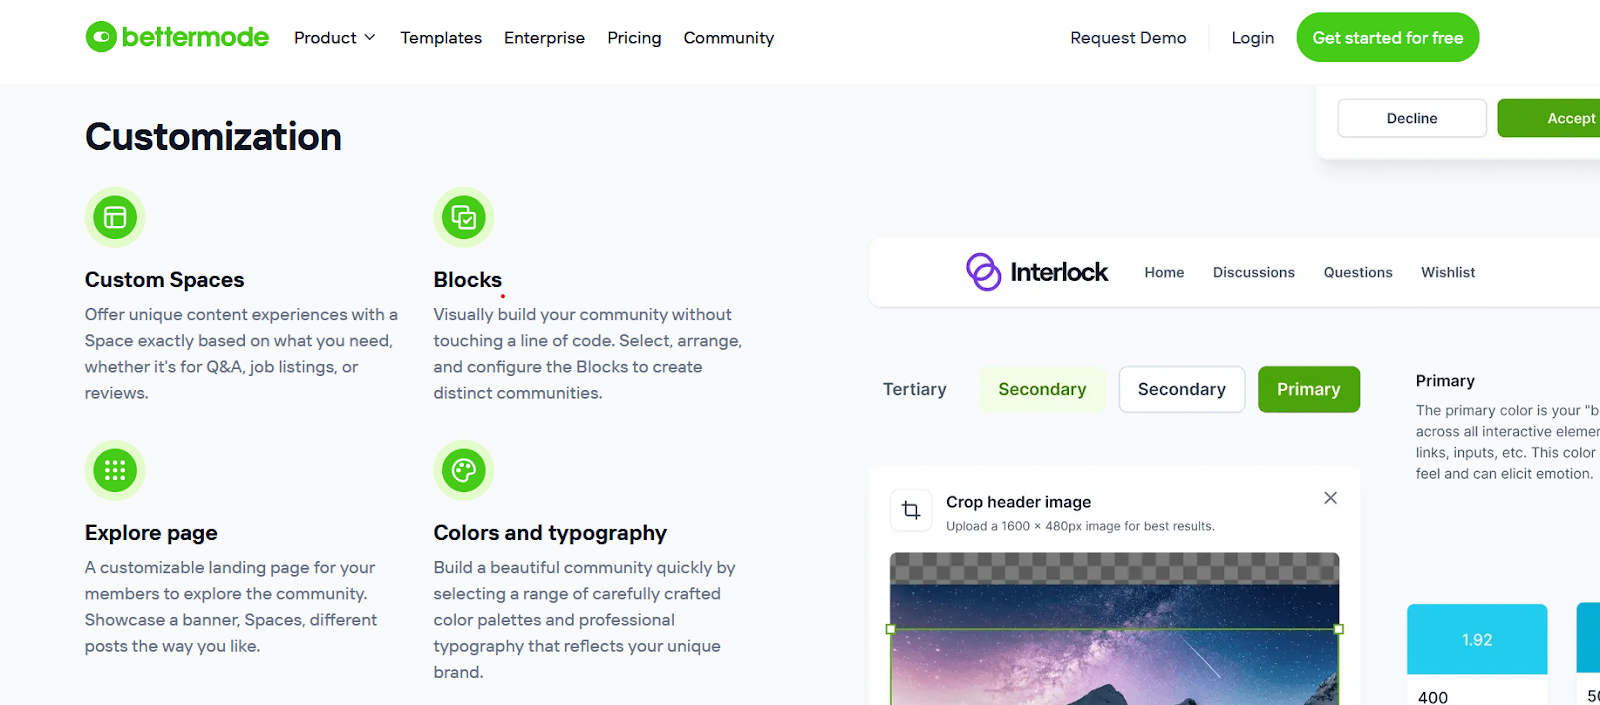This screenshot has width=1600, height=705.
Task: Click the Request Demo link
Action: pyautogui.click(x=1128, y=38)
